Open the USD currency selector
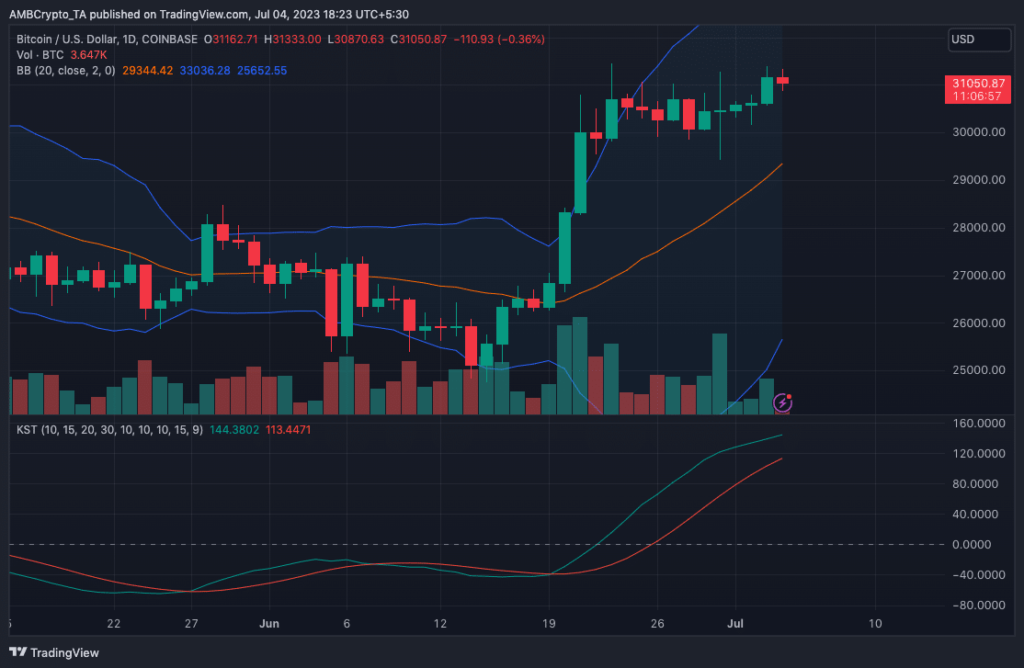This screenshot has height=668, width=1024. (x=978, y=40)
